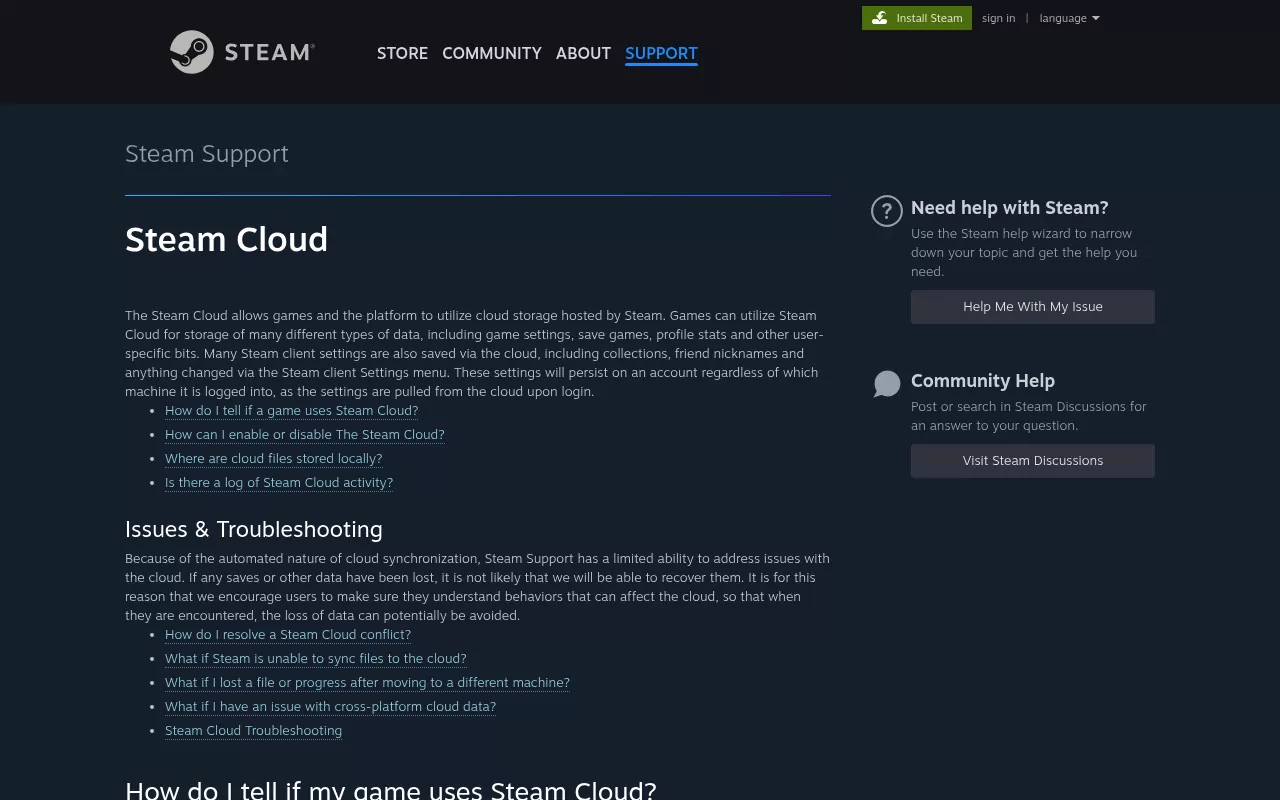This screenshot has height=800, width=1280.
Task: Click the Steam logo in the header
Action: (x=242, y=52)
